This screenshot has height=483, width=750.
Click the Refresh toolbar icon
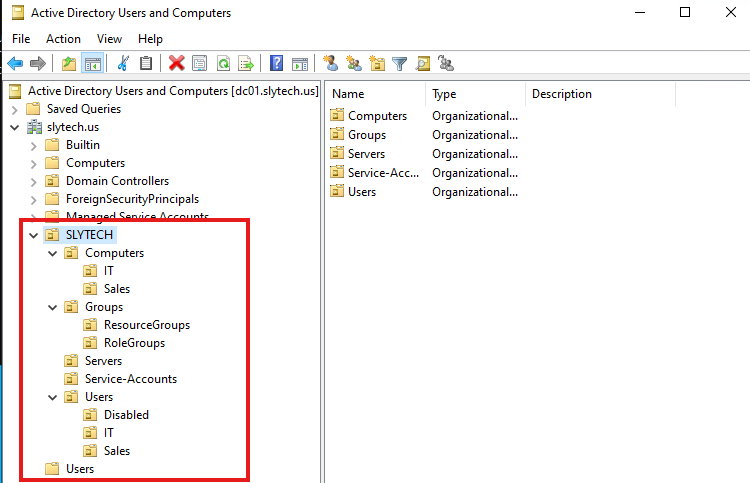223,64
